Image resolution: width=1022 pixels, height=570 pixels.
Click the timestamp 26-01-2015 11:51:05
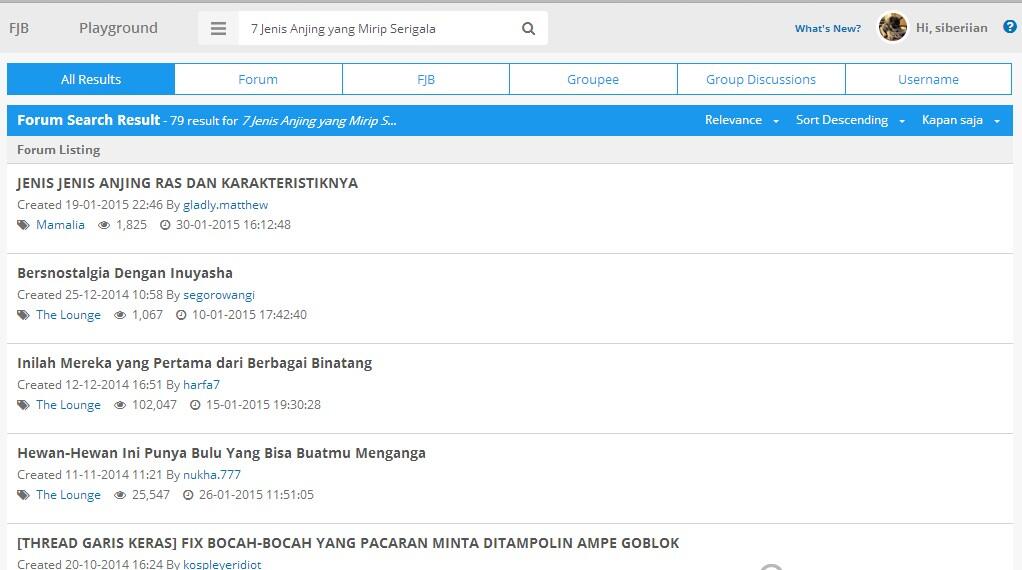point(256,494)
